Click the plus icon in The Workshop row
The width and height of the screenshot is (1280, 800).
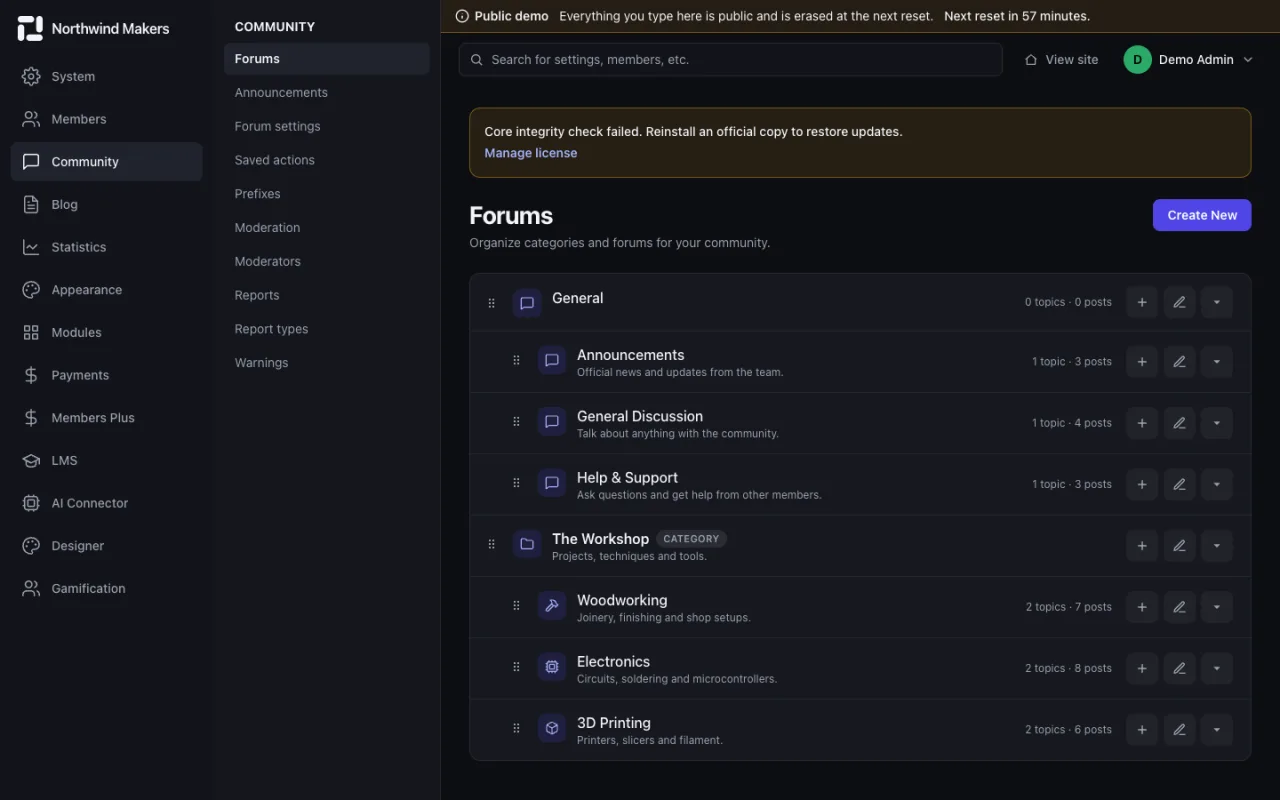(1142, 546)
